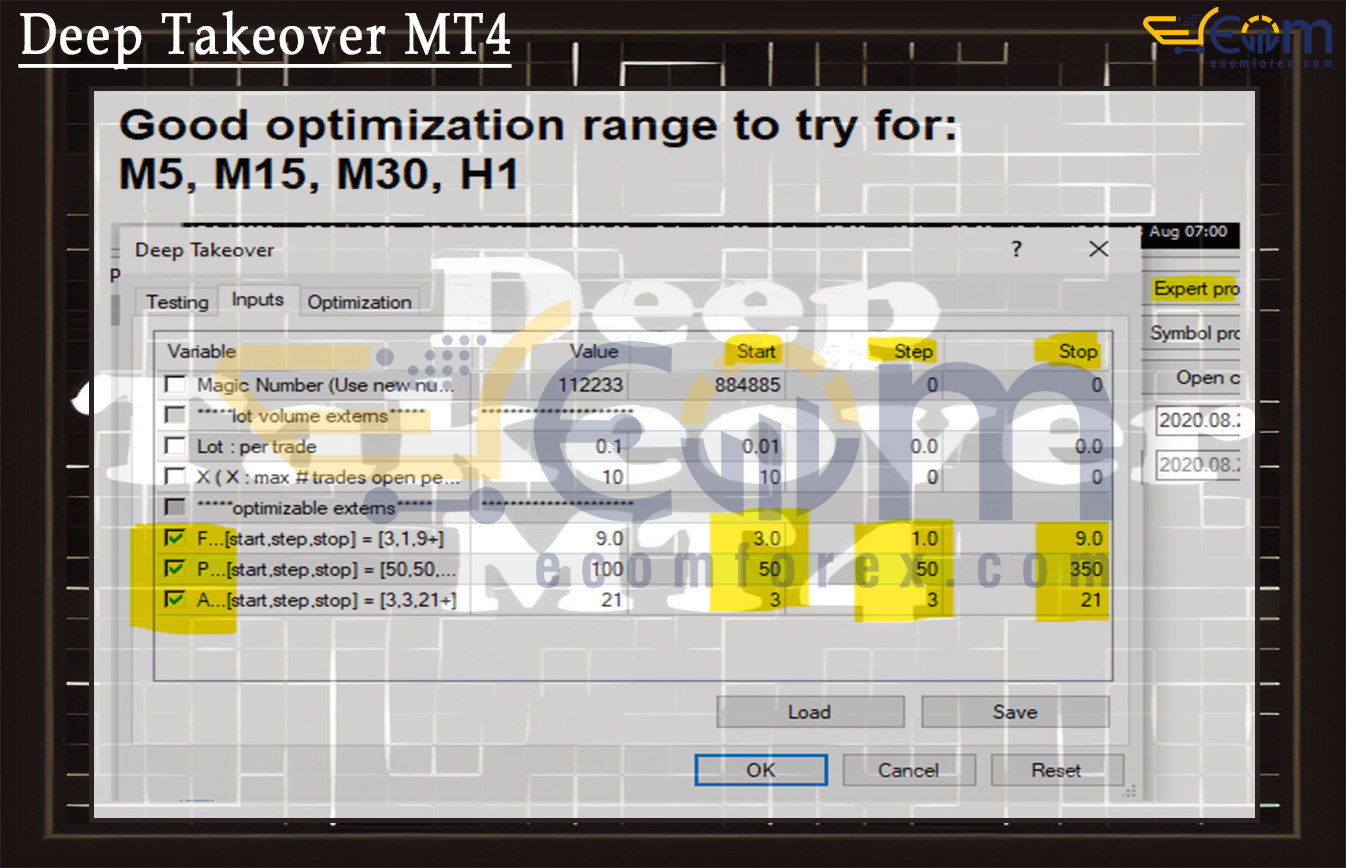The image size is (1346, 868).
Task: Disable the A...[3,3,21+] parameter checkbox
Action: pos(175,600)
